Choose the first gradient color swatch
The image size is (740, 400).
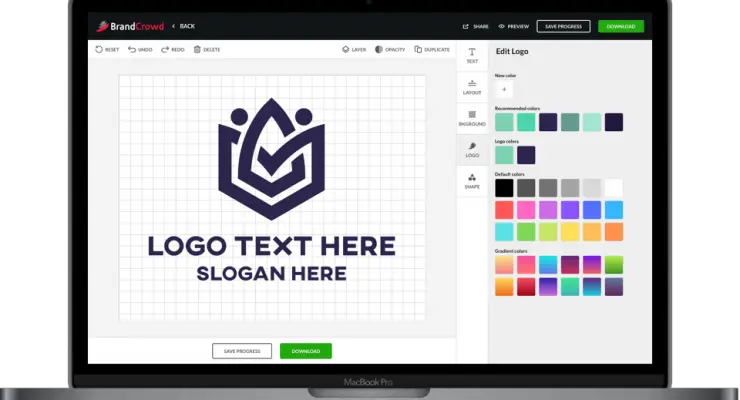pyautogui.click(x=504, y=264)
